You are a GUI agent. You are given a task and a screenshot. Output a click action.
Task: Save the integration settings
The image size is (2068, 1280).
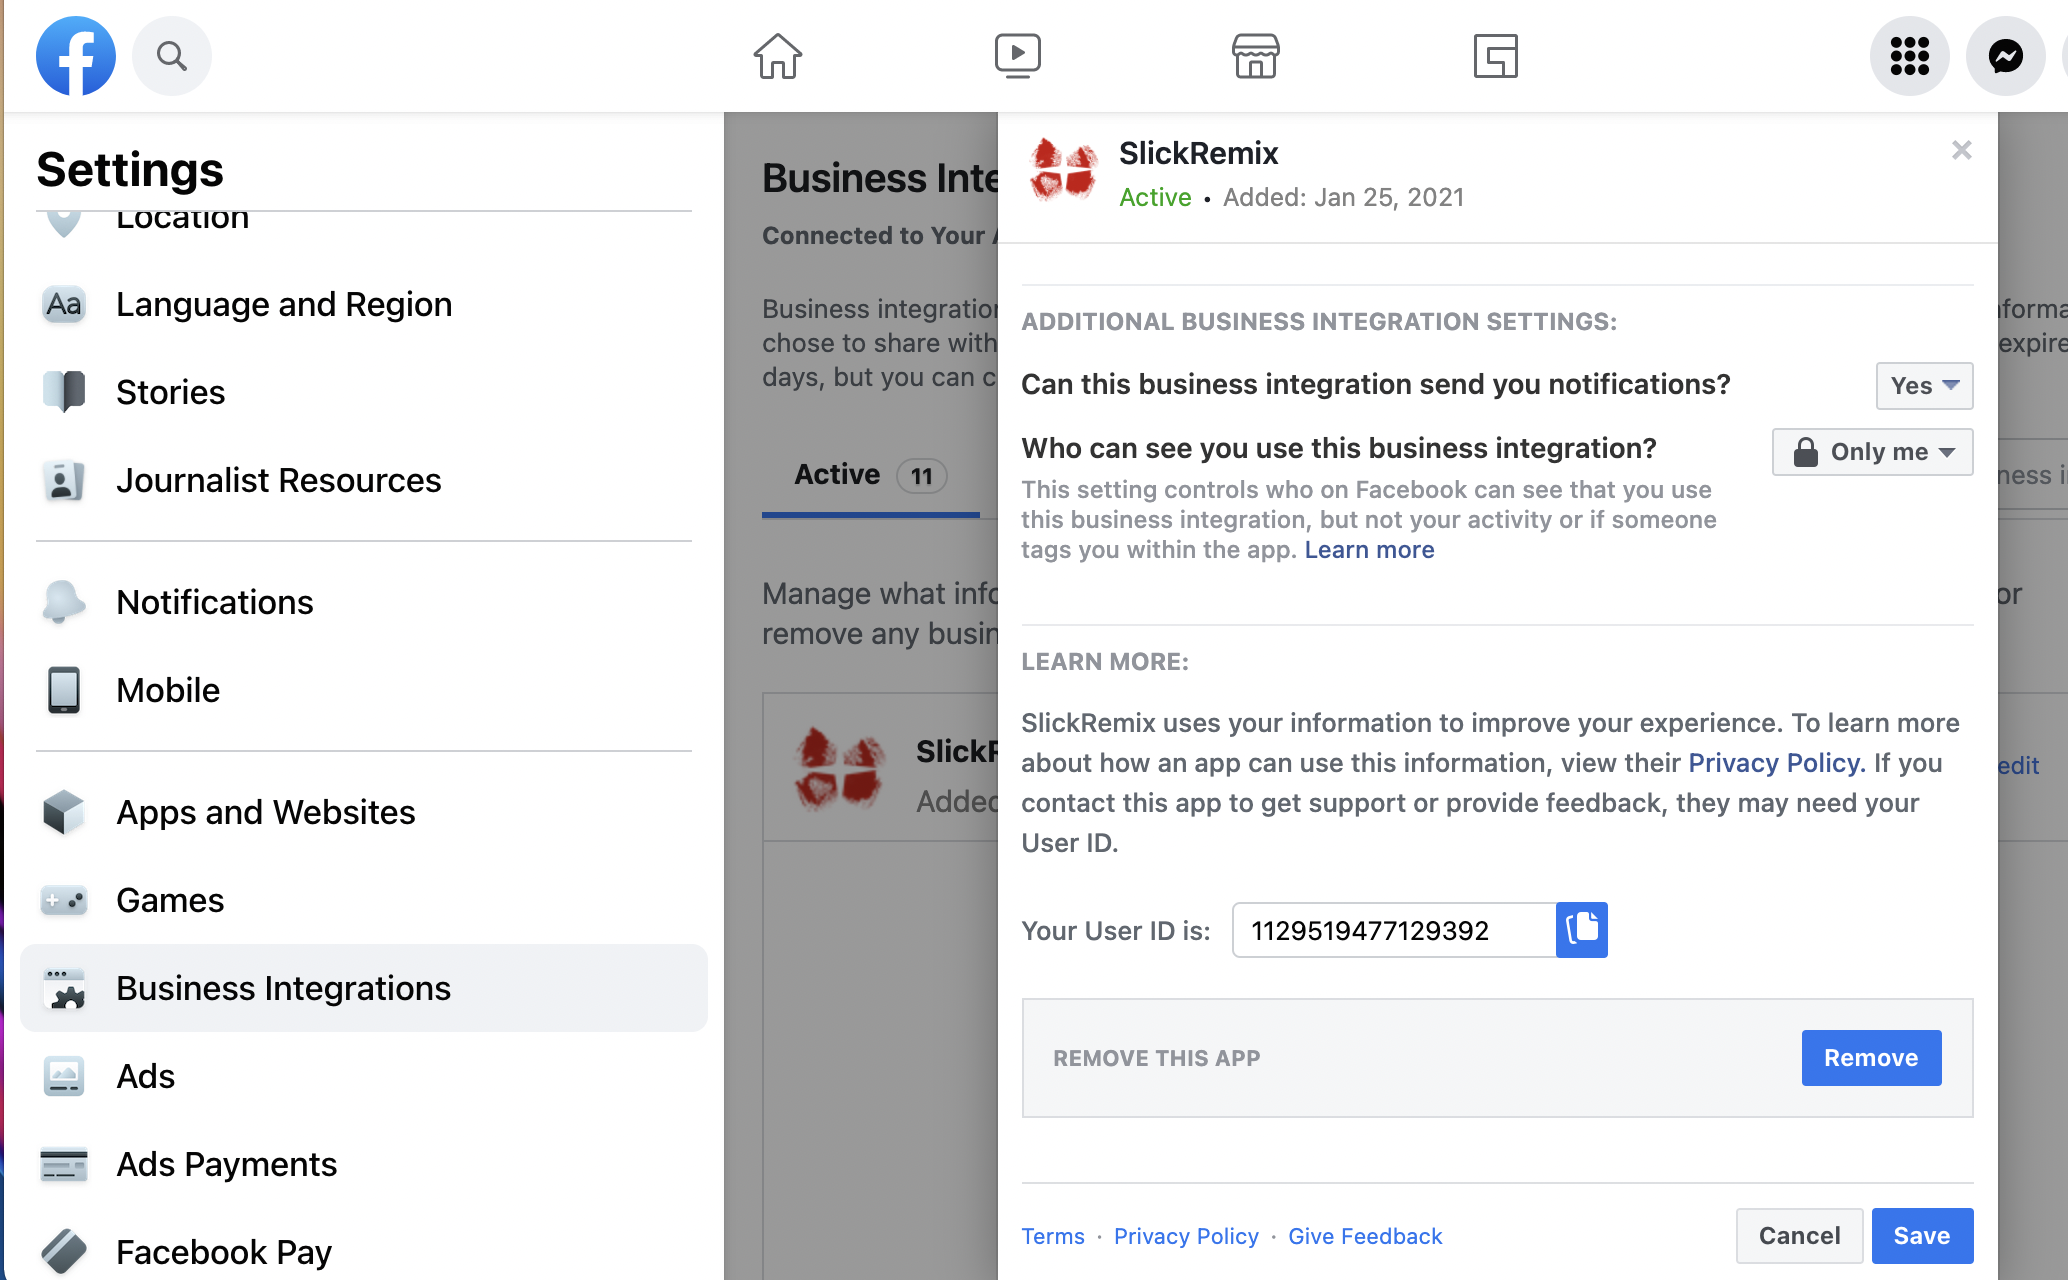pos(1922,1236)
